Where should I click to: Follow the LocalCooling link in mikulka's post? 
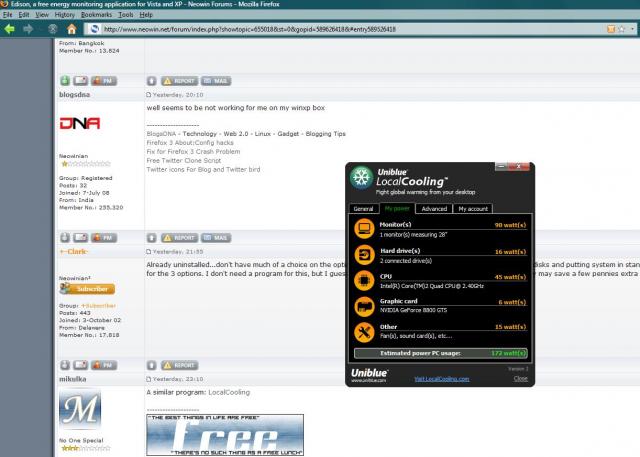click(x=229, y=393)
